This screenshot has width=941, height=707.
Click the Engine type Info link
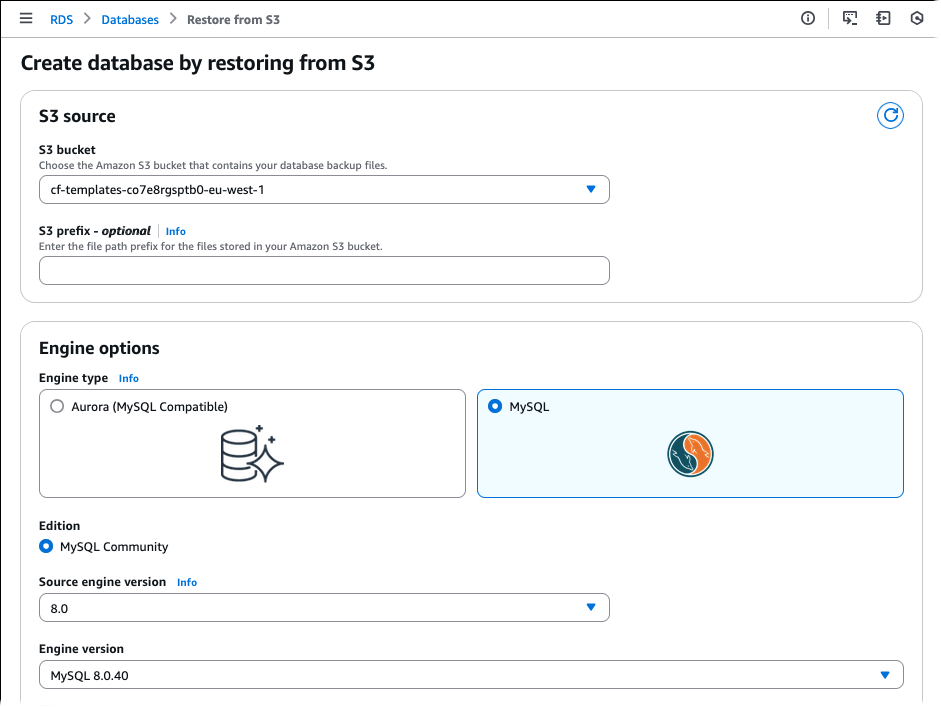click(x=128, y=378)
